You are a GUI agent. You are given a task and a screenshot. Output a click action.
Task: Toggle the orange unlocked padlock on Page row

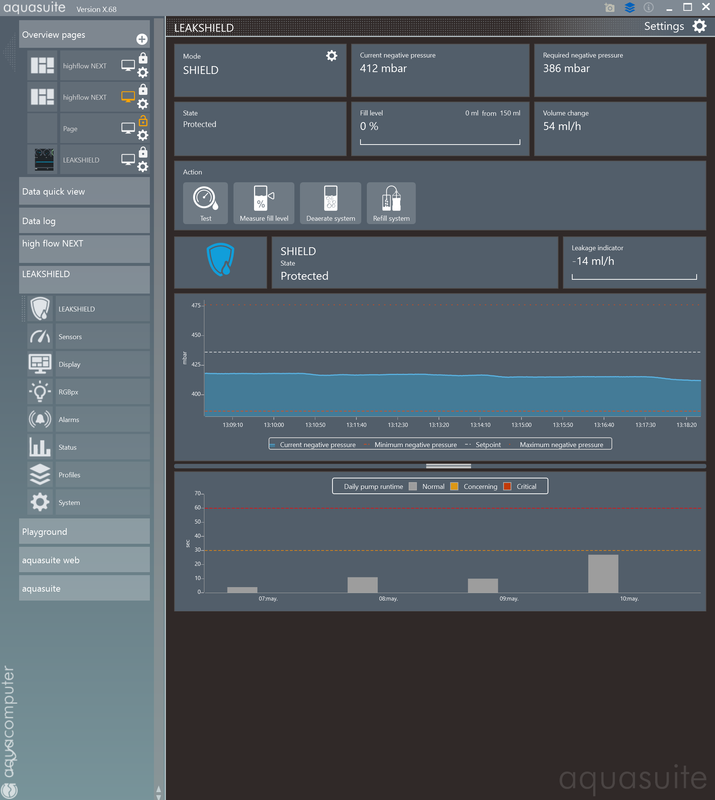[143, 121]
